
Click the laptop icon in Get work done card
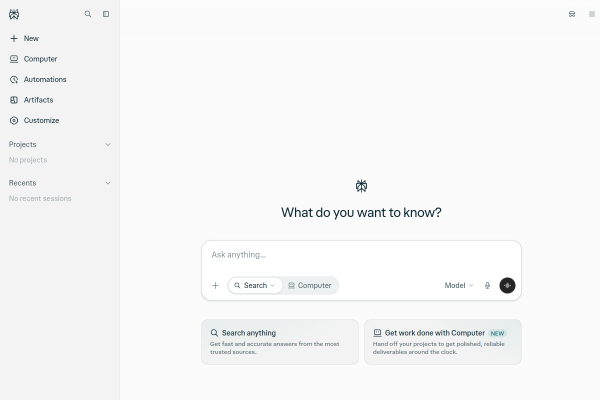(x=377, y=333)
